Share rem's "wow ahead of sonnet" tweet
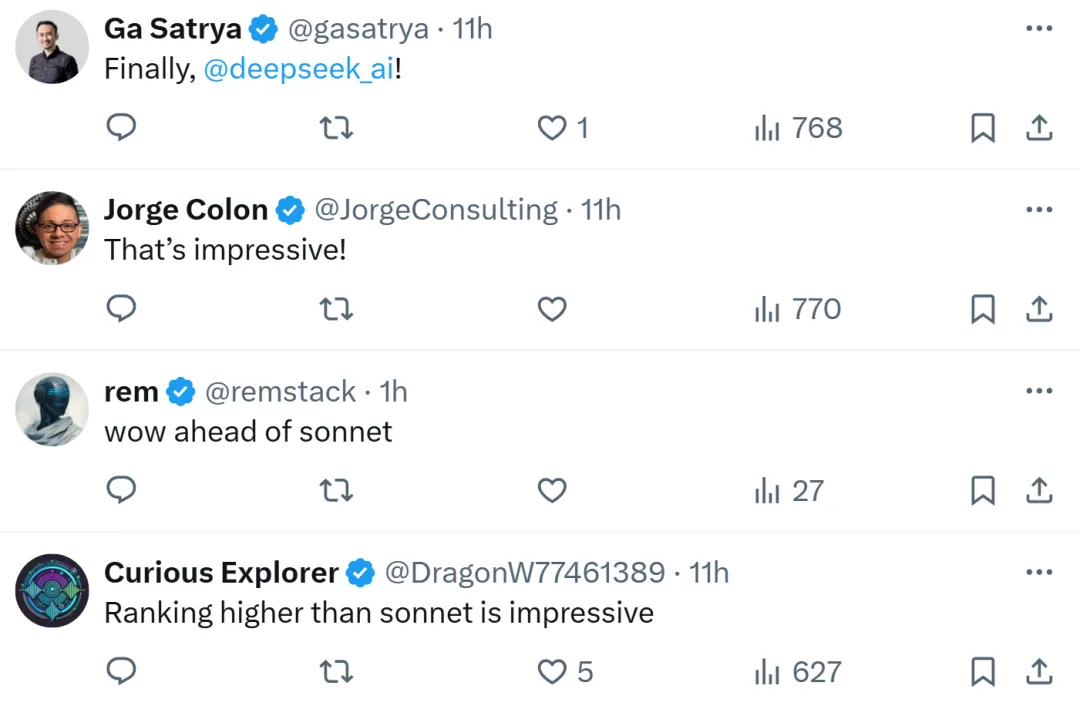The width and height of the screenshot is (1080, 706). coord(1039,490)
